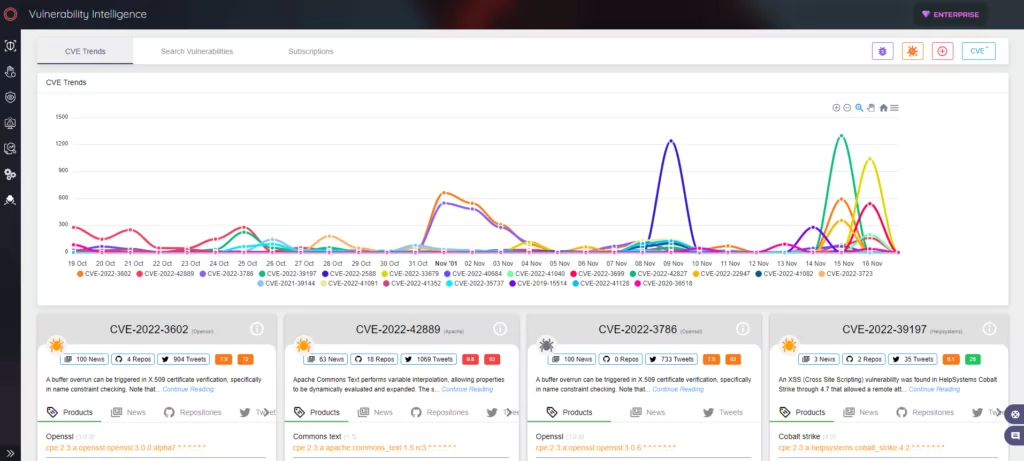Zoom out on the CVE Trends chart
The width and height of the screenshot is (1024, 461).
point(847,108)
